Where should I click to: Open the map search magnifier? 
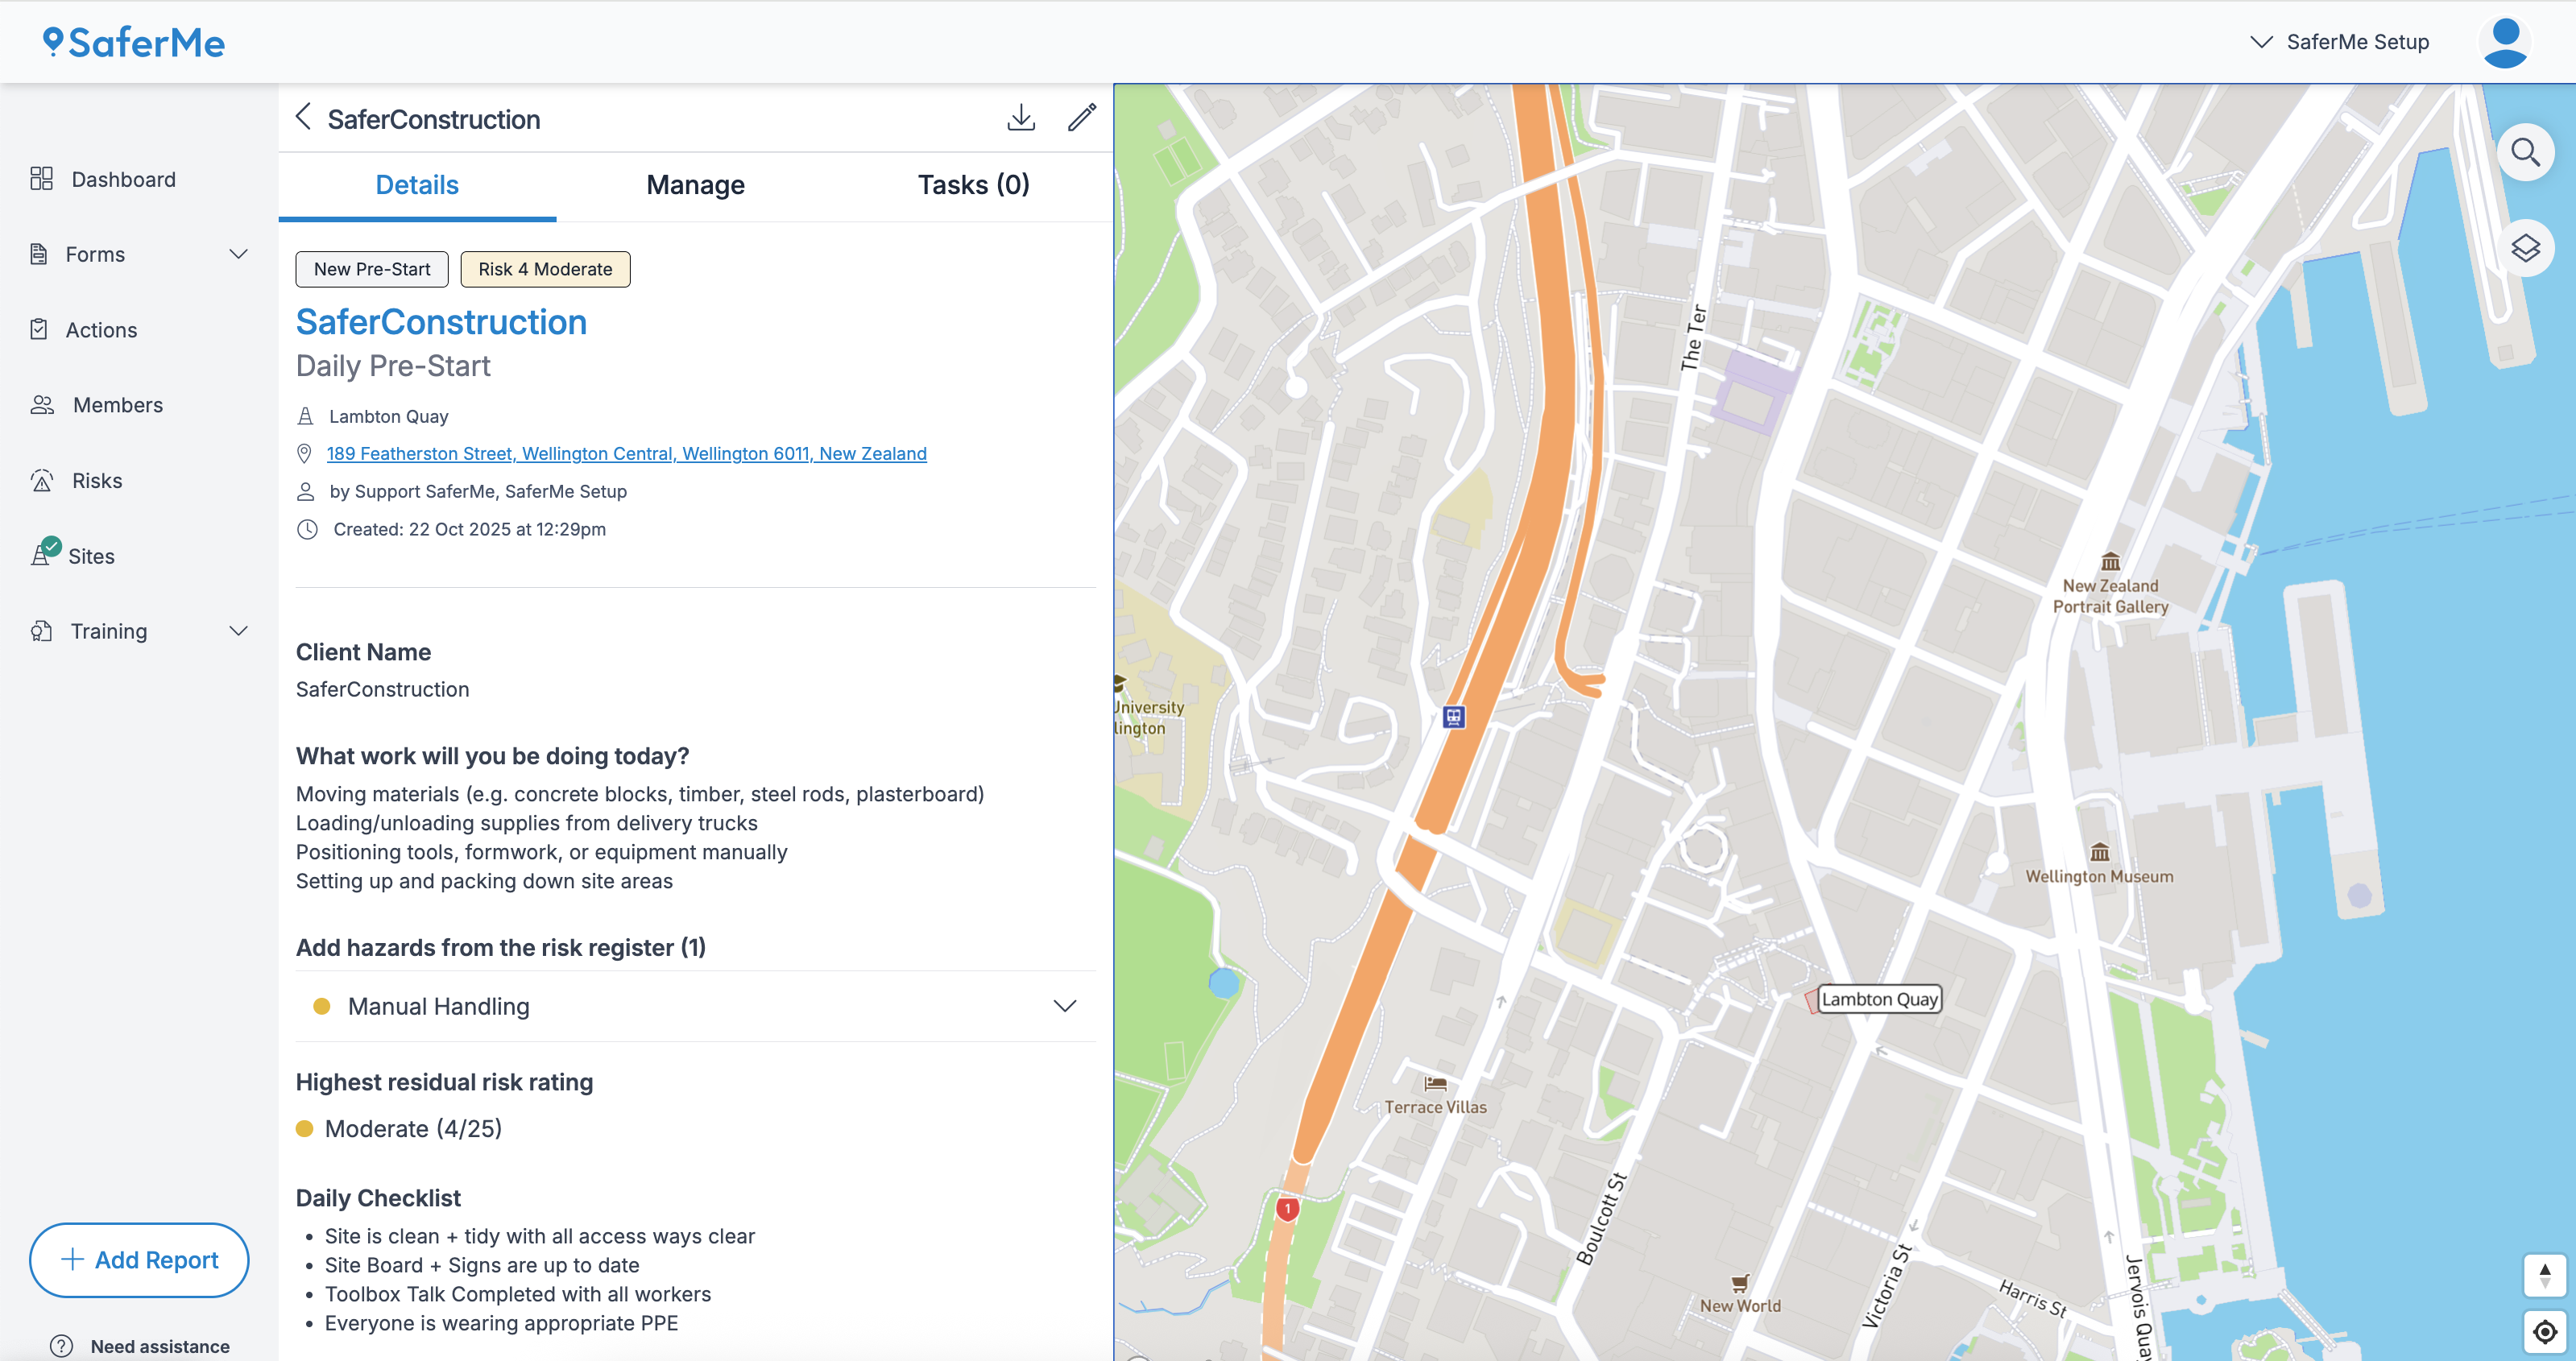[2527, 152]
